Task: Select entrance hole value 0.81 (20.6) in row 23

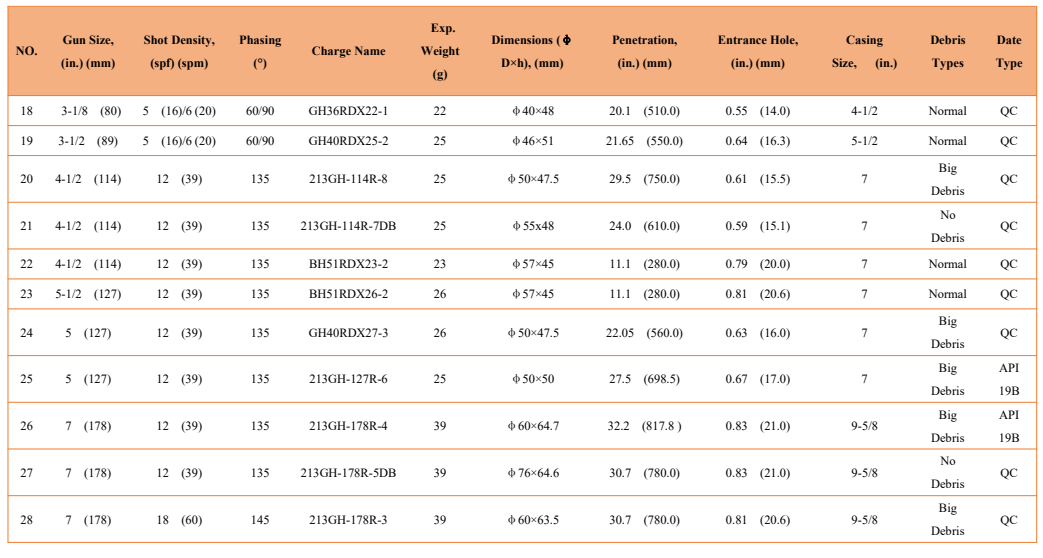Action: coord(758,294)
